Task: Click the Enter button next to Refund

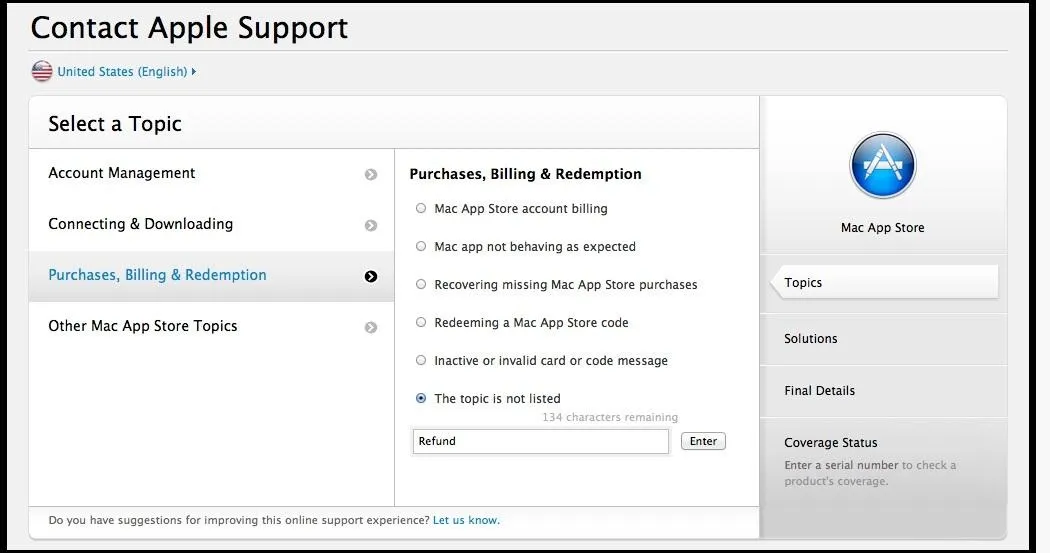Action: pos(703,441)
